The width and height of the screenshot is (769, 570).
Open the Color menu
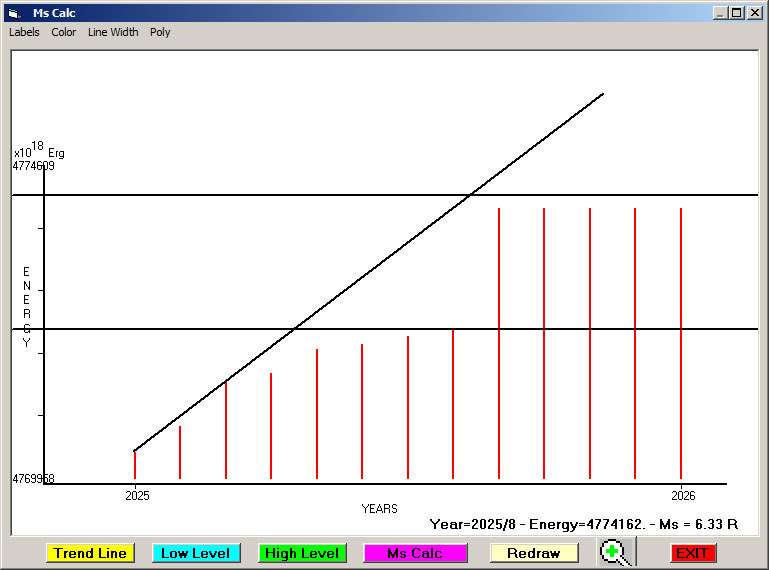(64, 32)
